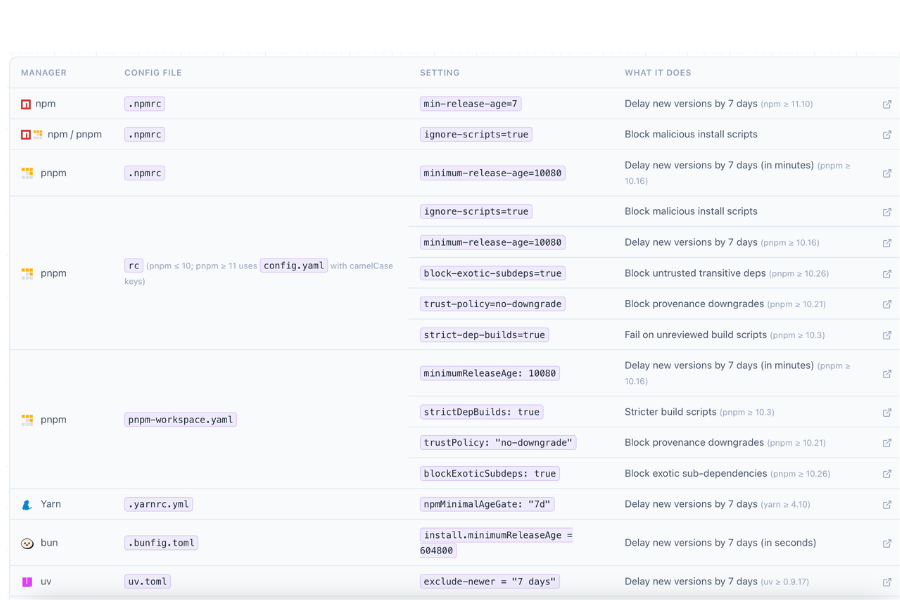This screenshot has width=900, height=600.
Task: Click the MANAGER column header
Action: click(x=44, y=73)
